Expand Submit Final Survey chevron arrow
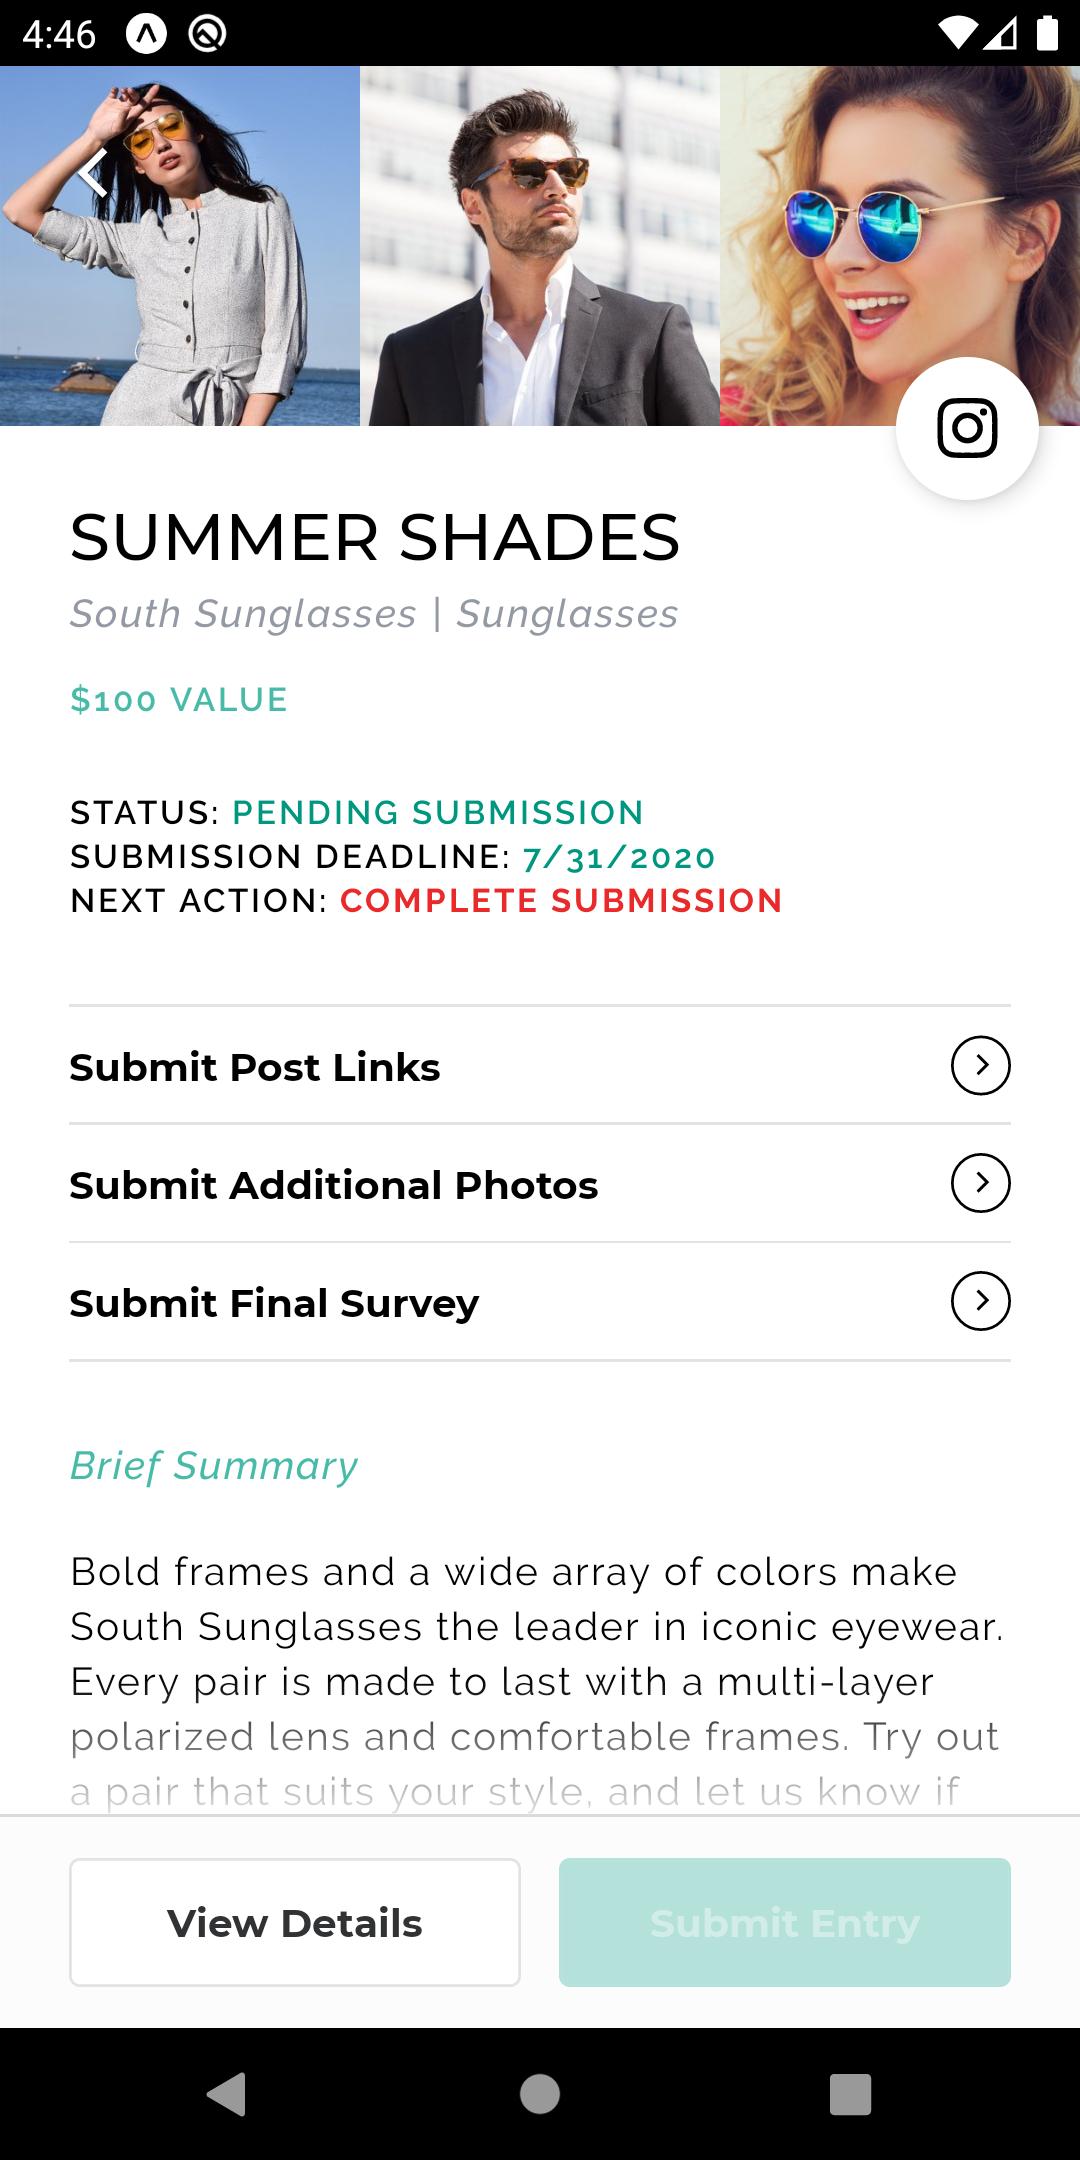Screen dimensions: 1080x2160 (x=980, y=1302)
